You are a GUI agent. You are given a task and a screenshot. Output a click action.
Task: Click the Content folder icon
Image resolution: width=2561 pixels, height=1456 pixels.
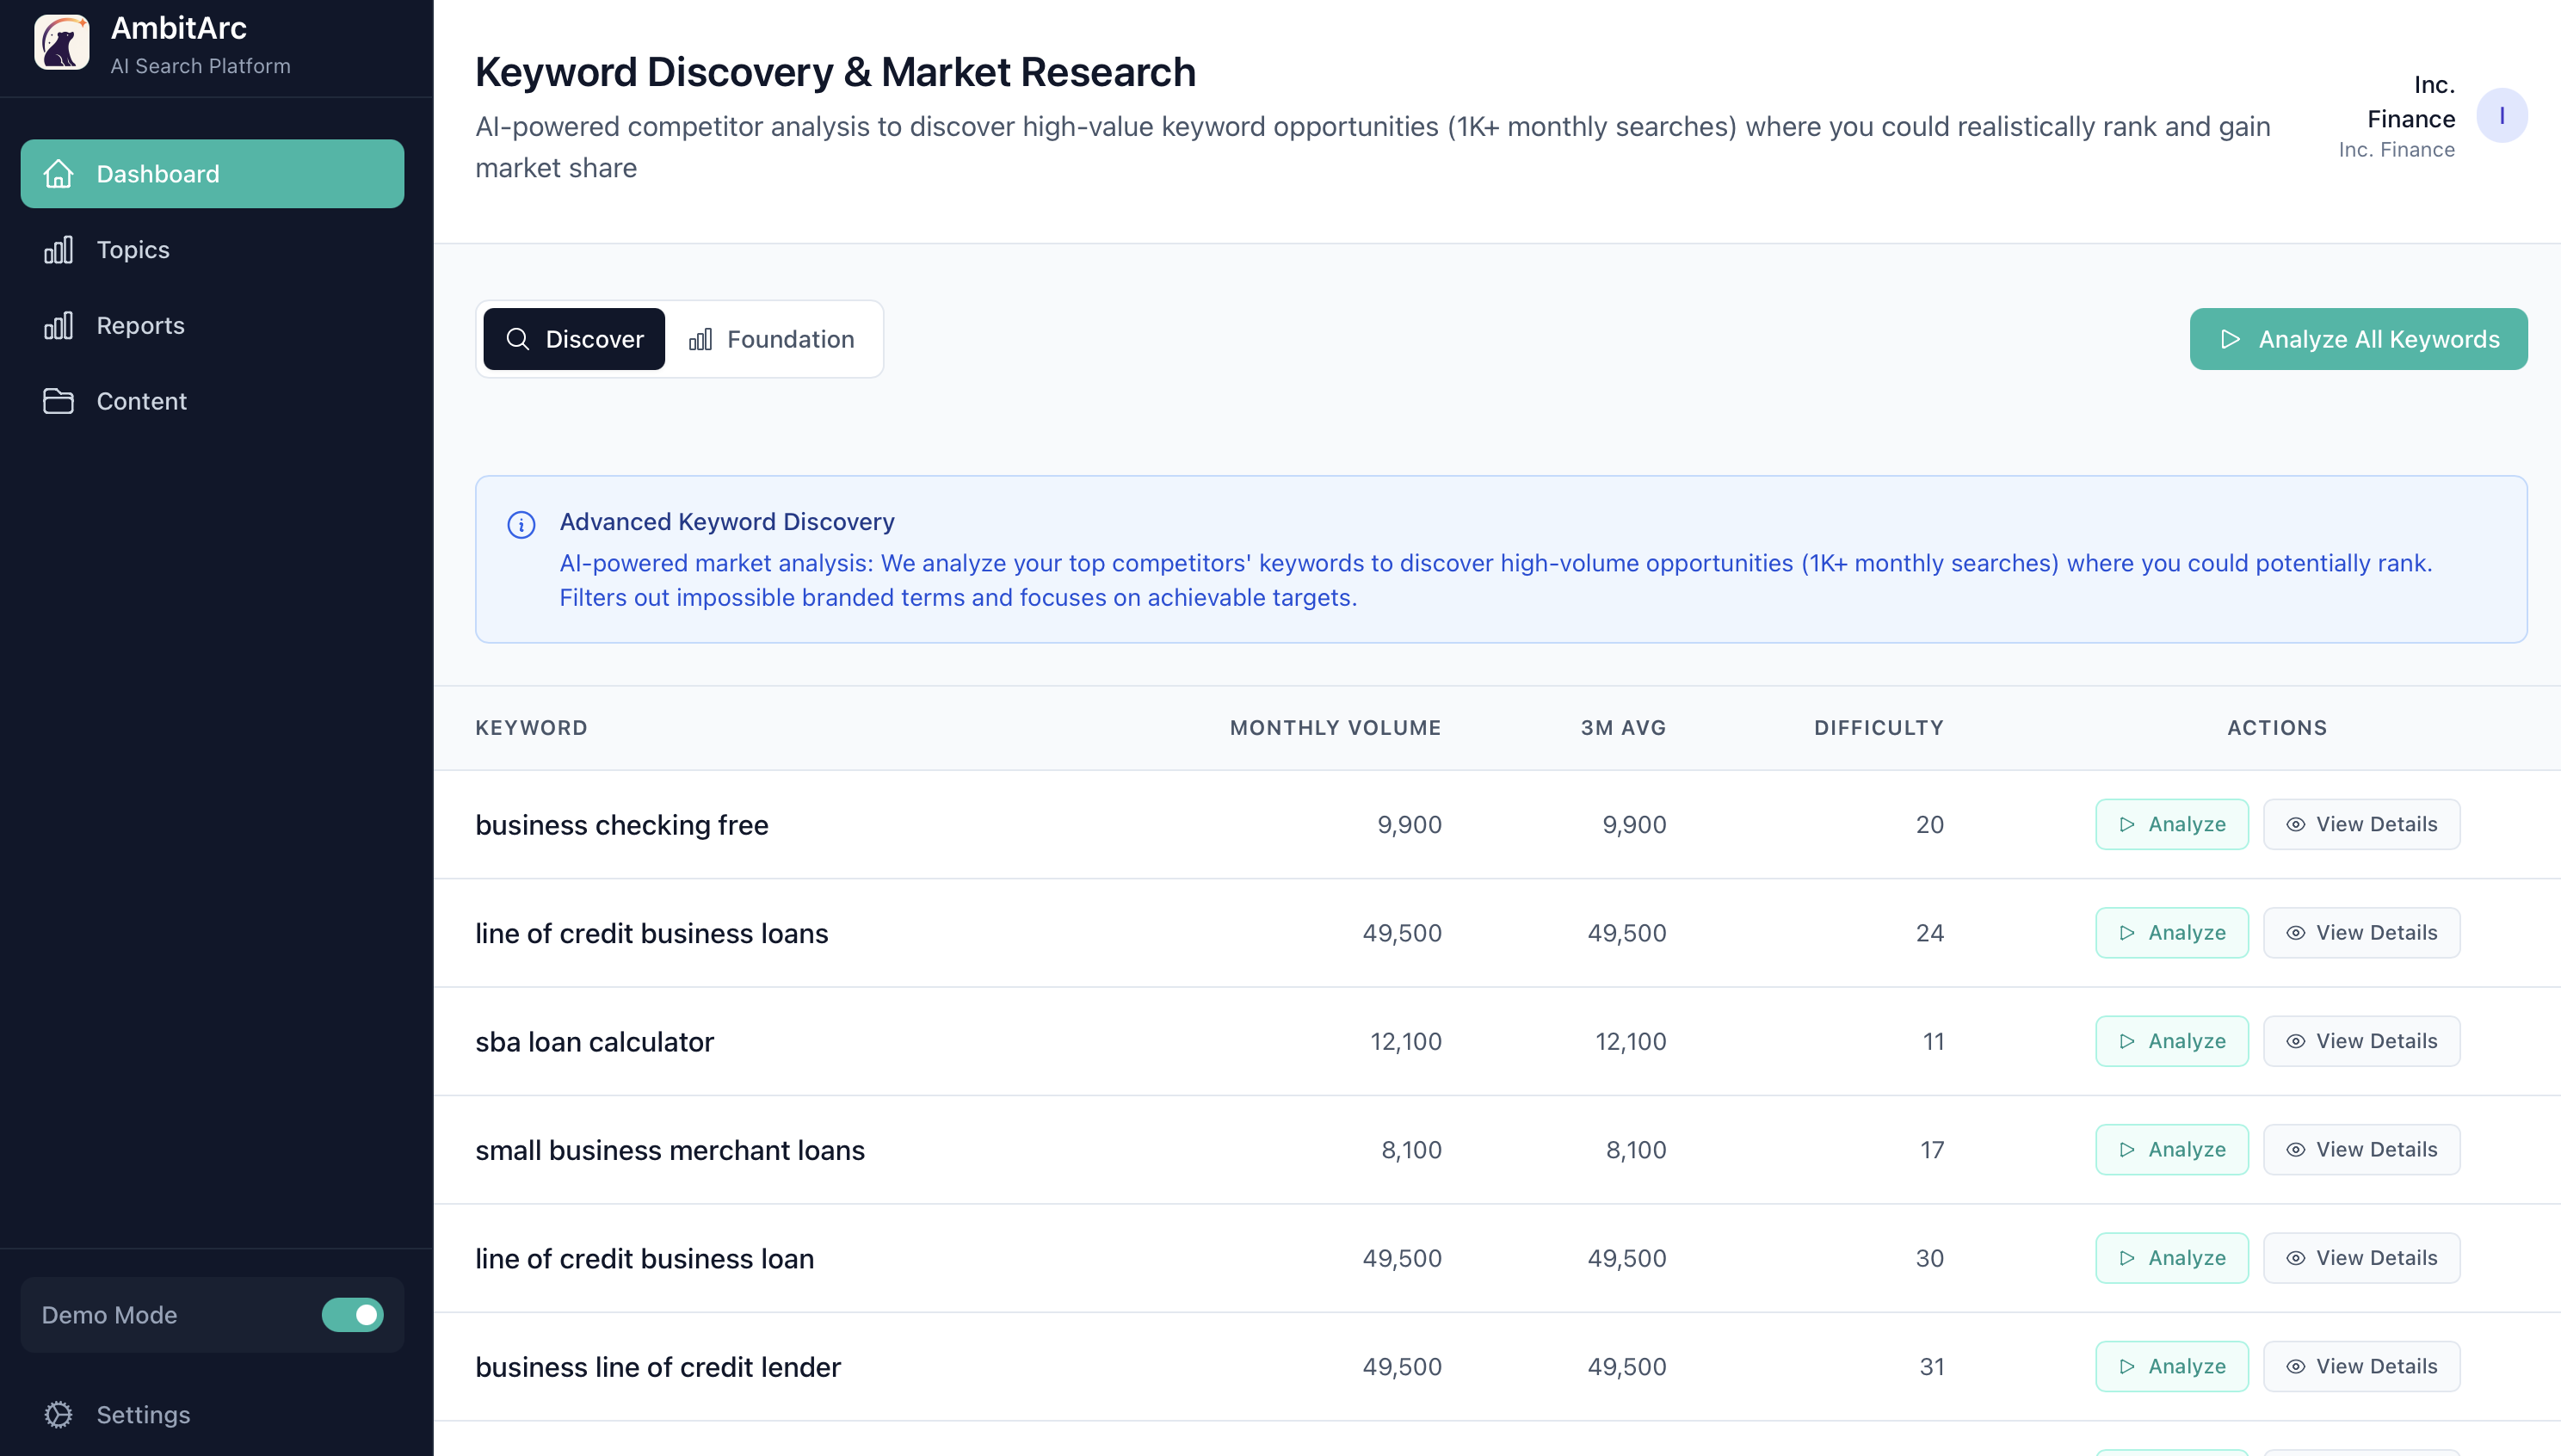[58, 401]
